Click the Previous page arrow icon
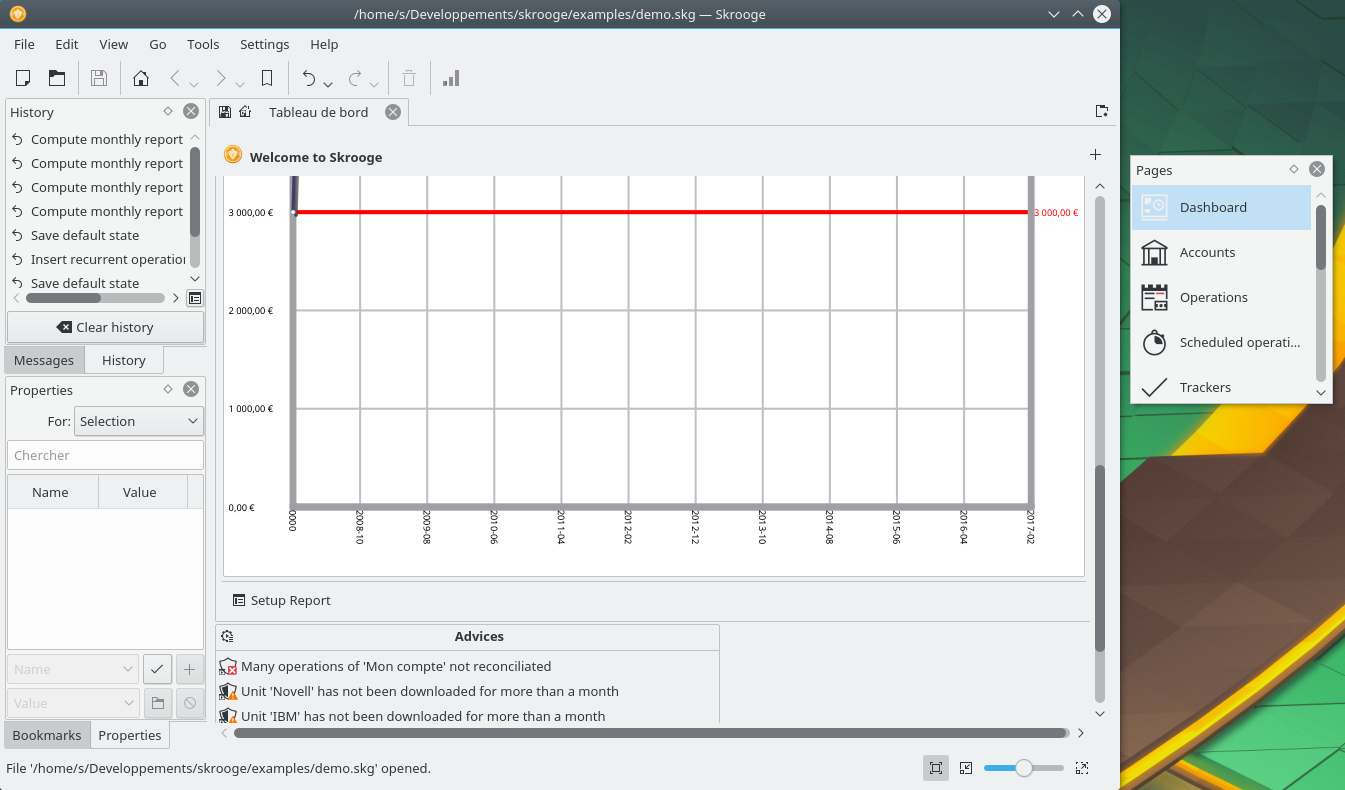Image resolution: width=1345 pixels, height=790 pixels. (x=175, y=78)
